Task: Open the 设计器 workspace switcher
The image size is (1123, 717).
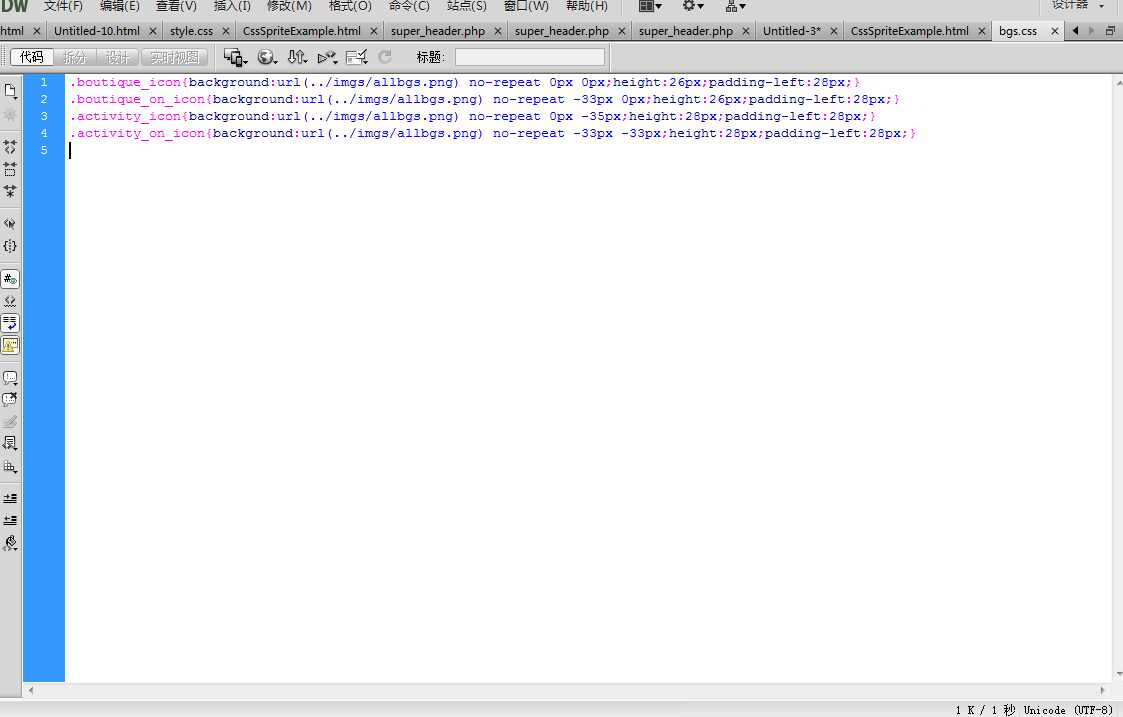Action: tap(1077, 5)
